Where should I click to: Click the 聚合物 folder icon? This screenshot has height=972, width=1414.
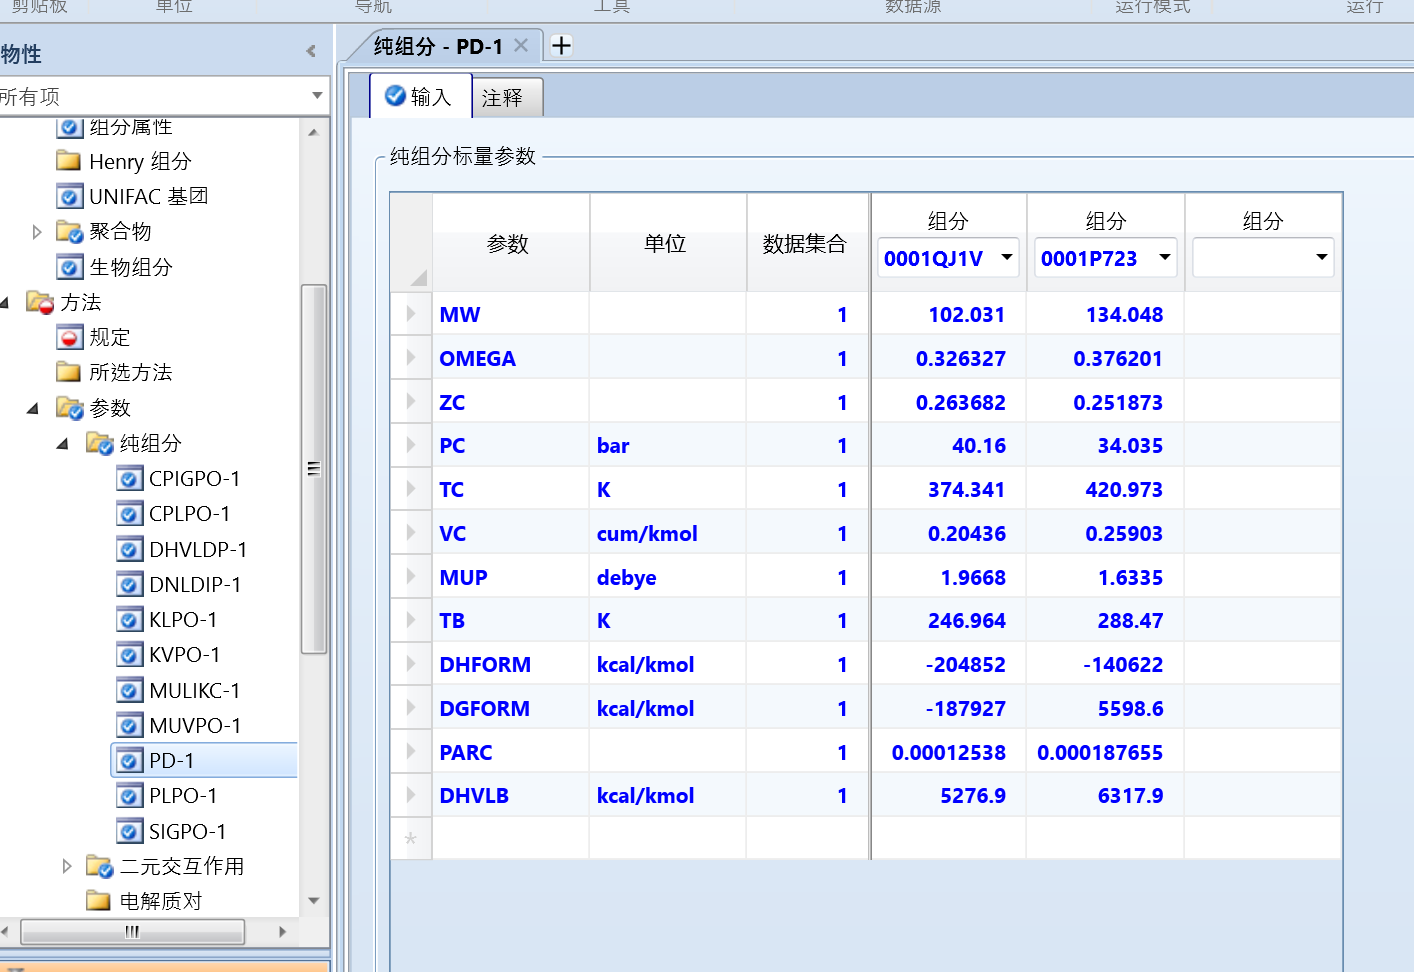[69, 232]
